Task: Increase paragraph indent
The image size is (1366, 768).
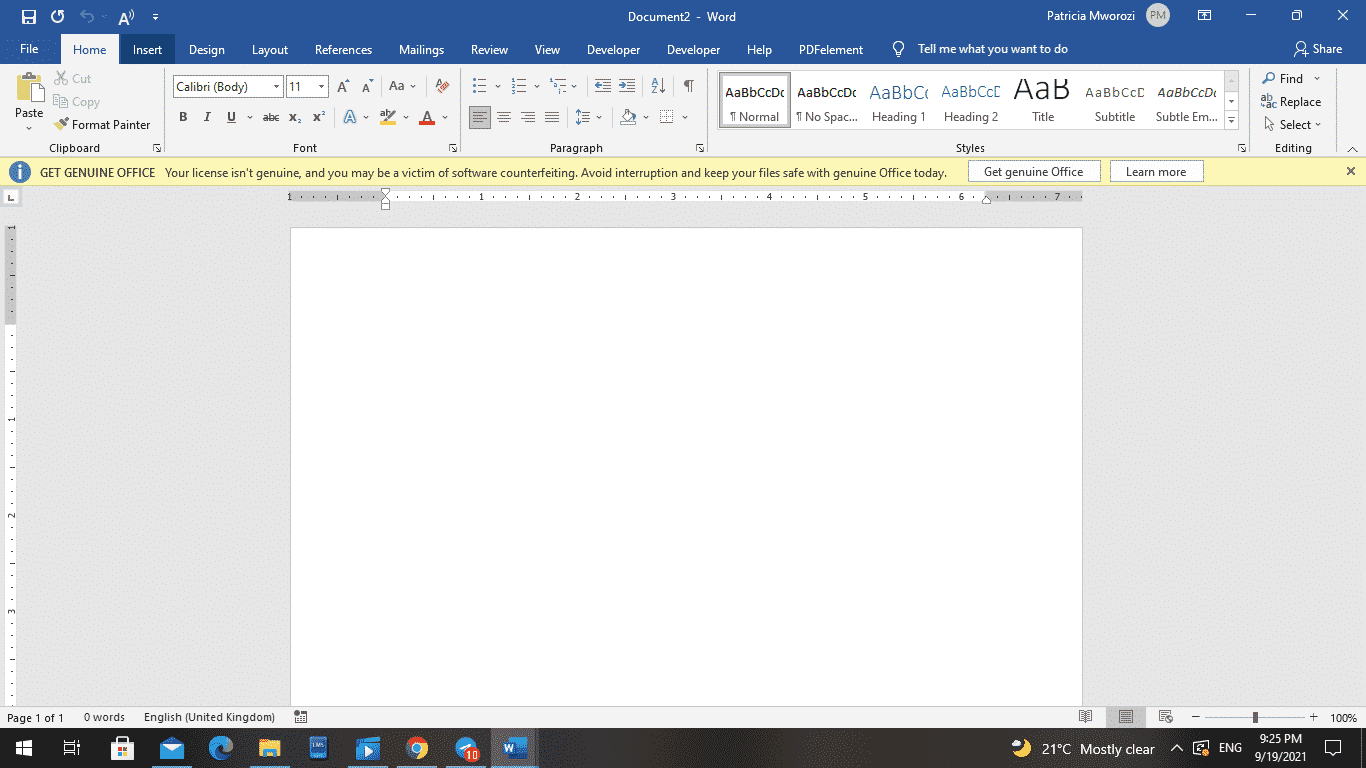Action: coord(628,86)
